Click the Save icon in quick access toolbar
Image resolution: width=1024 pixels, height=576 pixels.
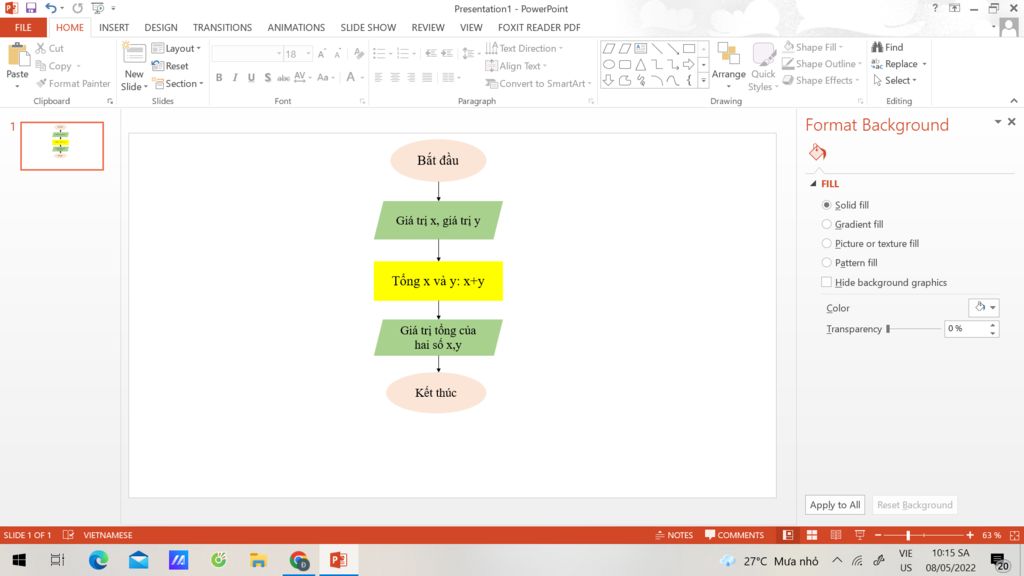pos(31,8)
